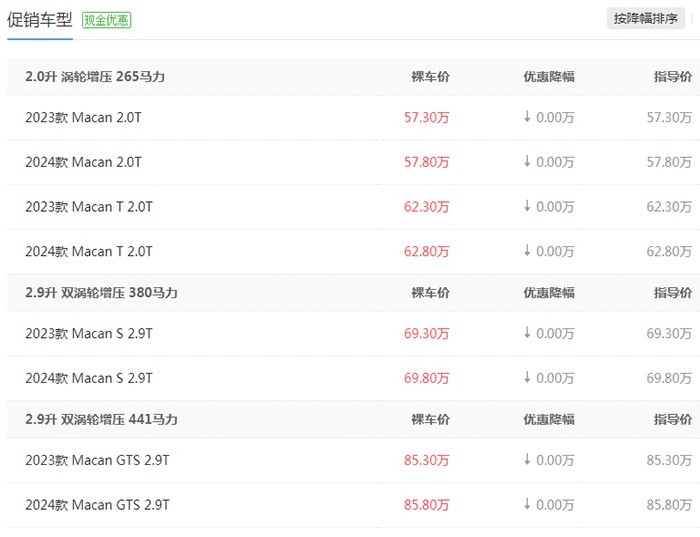Image resolution: width=700 pixels, height=537 pixels.
Task: Click the down arrow in 2023款 Macan 2.0T row
Action: point(527,117)
